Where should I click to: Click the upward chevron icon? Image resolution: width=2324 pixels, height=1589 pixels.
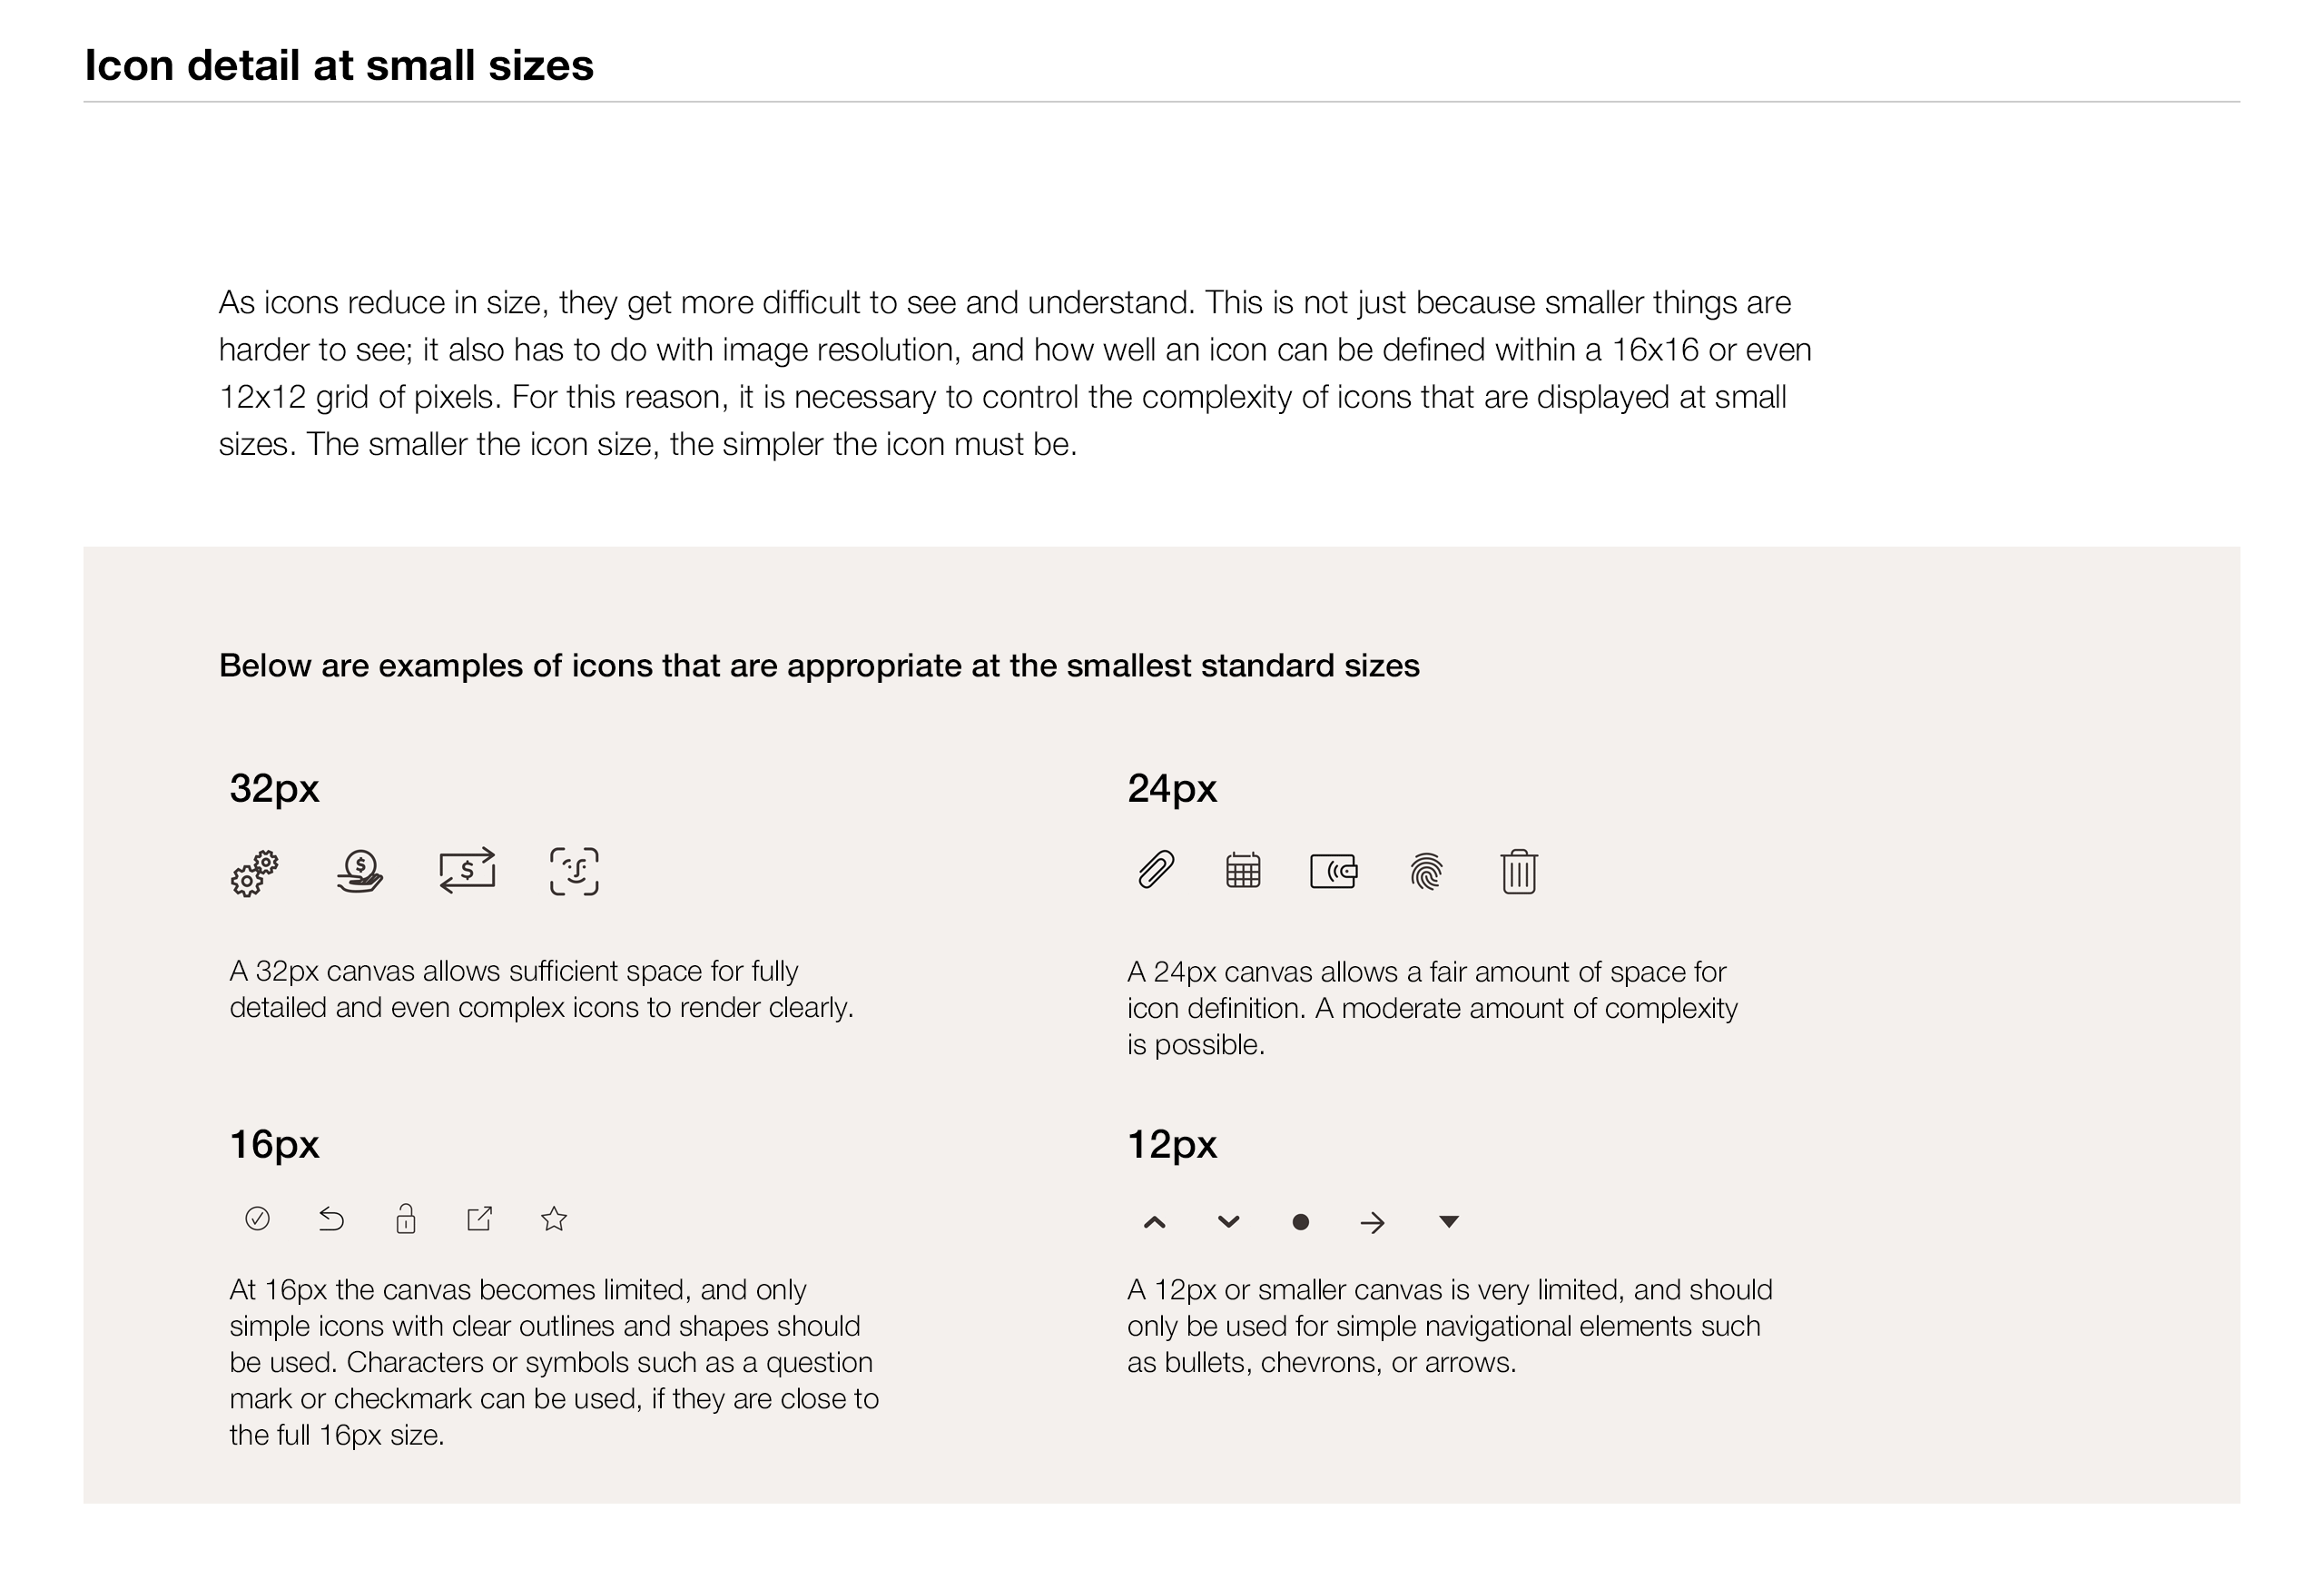pyautogui.click(x=1154, y=1222)
